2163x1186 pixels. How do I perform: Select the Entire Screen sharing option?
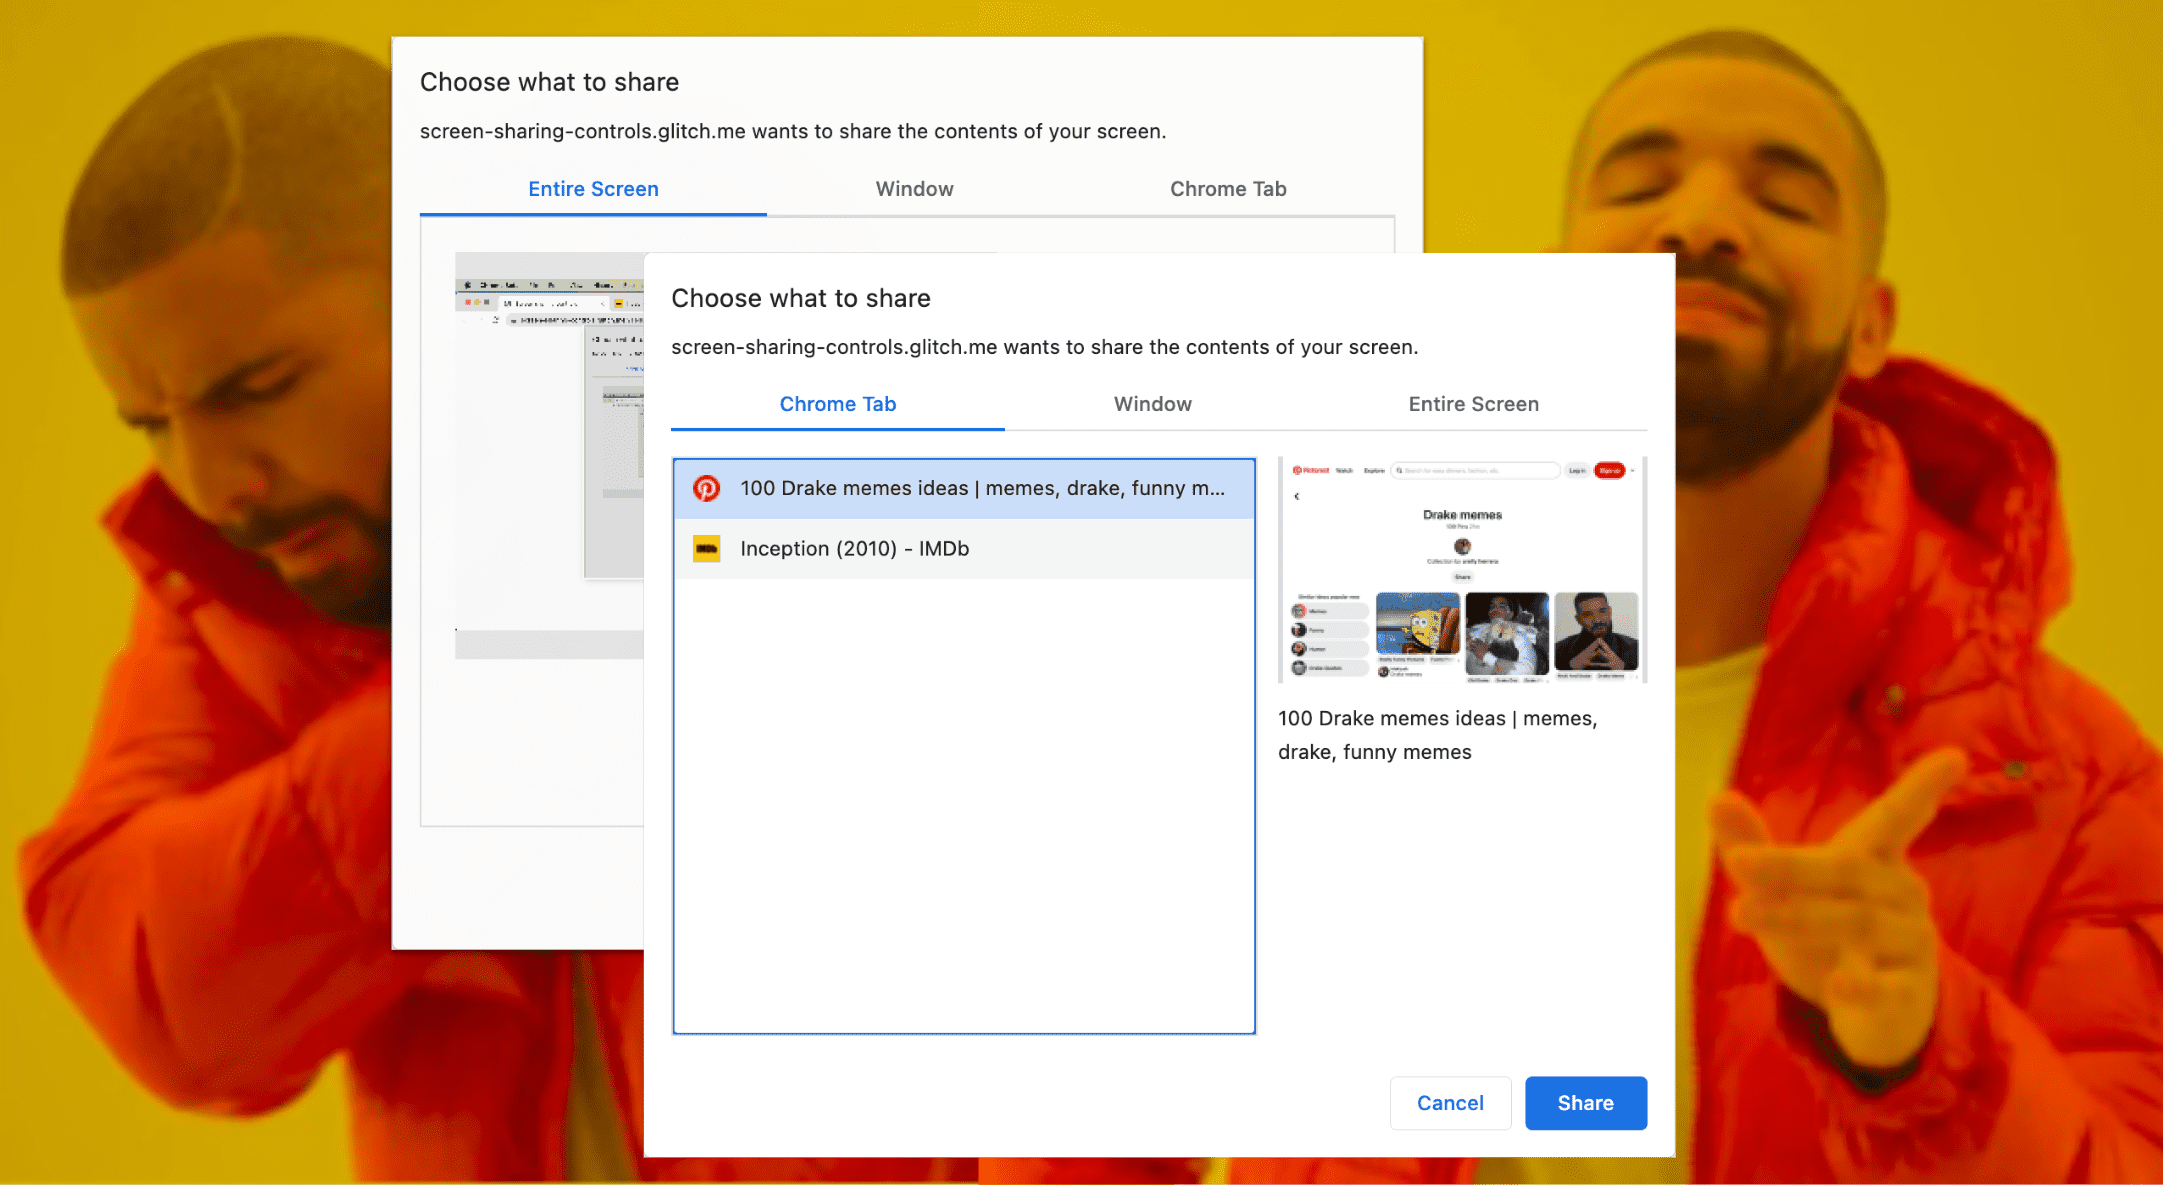pos(1471,403)
